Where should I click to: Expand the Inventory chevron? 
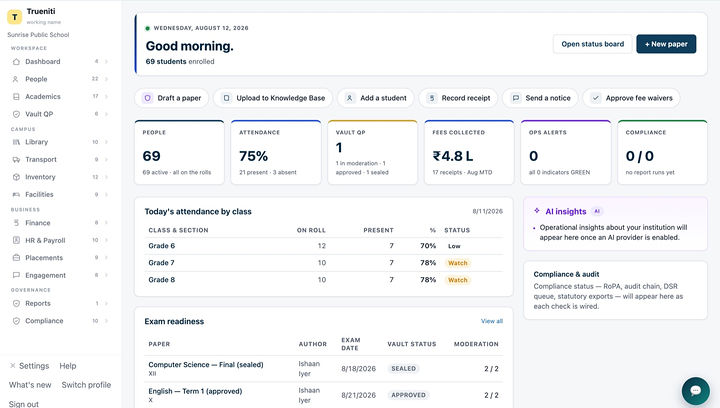pyautogui.click(x=107, y=177)
